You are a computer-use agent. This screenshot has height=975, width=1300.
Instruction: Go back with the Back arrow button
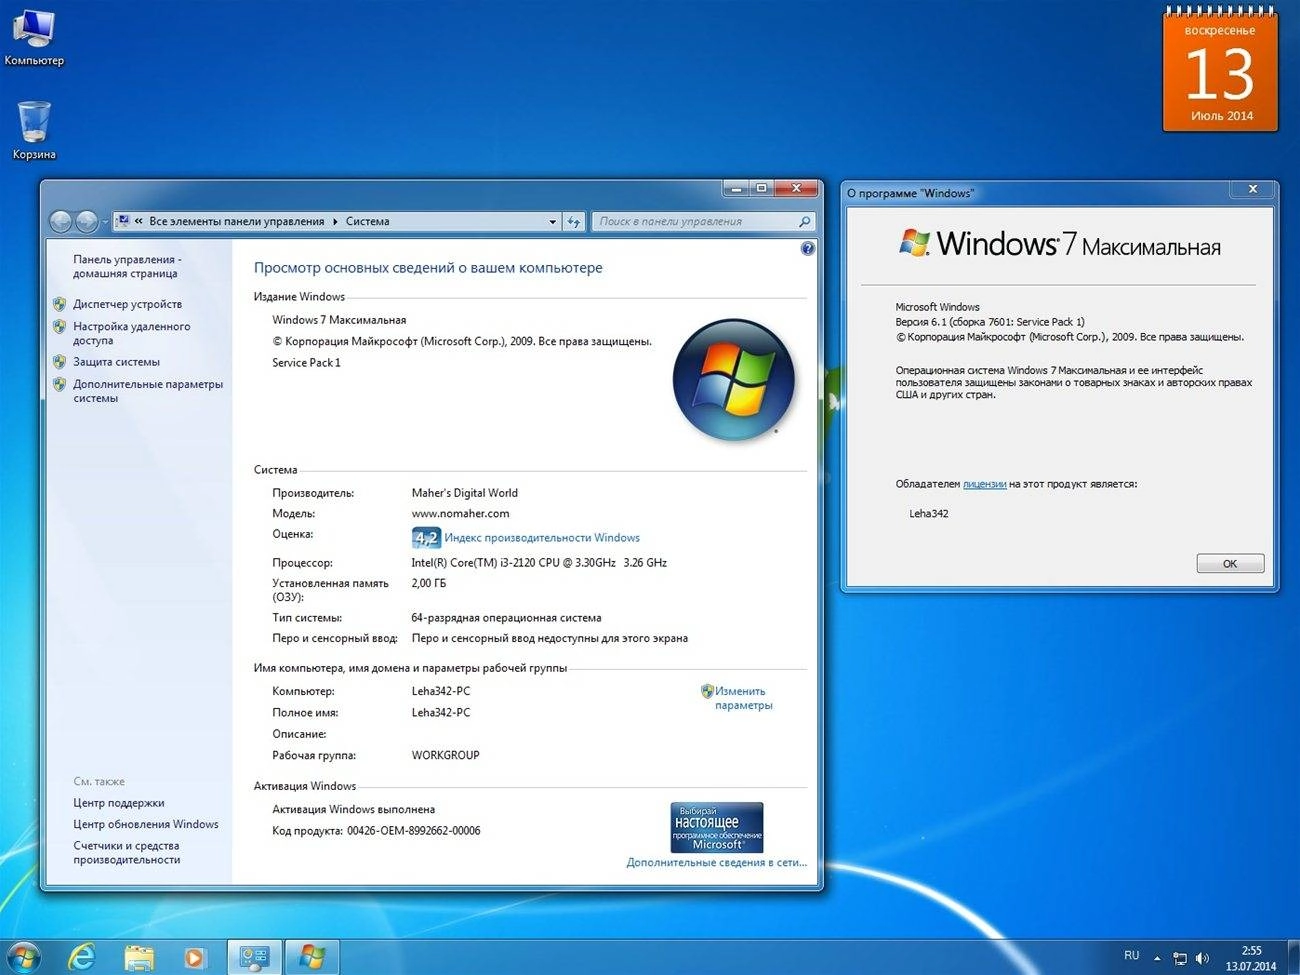[x=61, y=221]
